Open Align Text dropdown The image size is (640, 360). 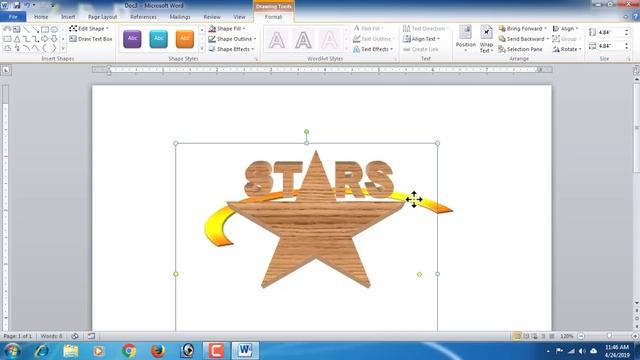[422, 39]
